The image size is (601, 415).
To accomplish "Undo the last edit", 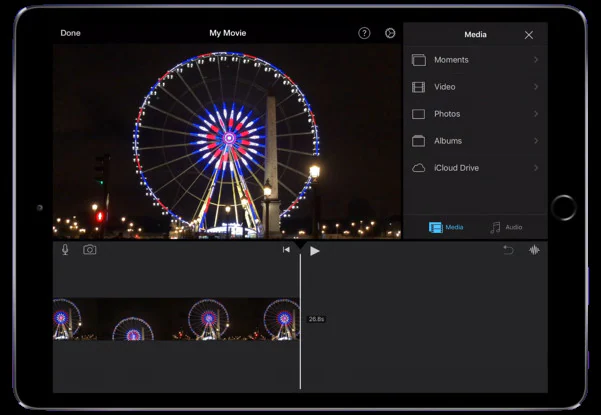I will tap(508, 250).
